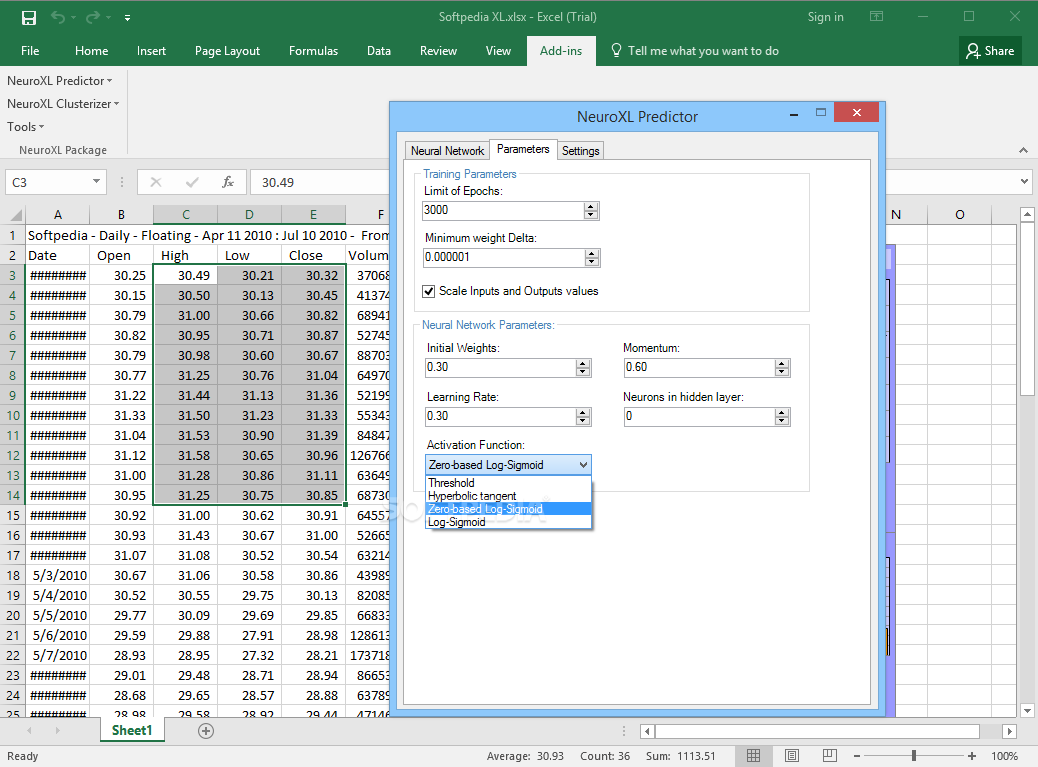Click the Initial Weights field
The image size is (1038, 767).
click(x=500, y=367)
